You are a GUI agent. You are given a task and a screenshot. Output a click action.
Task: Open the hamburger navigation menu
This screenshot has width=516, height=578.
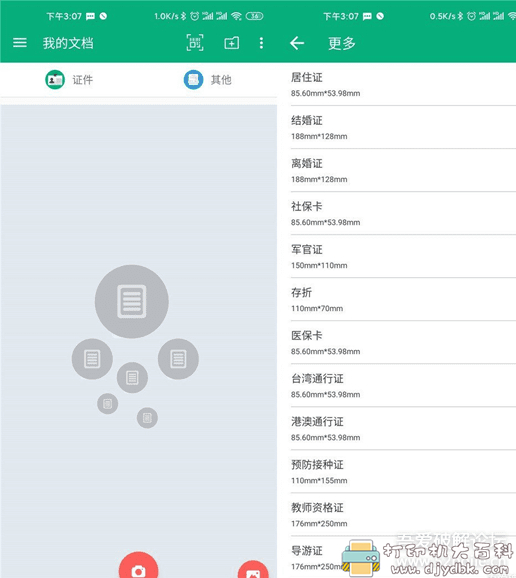coord(20,43)
